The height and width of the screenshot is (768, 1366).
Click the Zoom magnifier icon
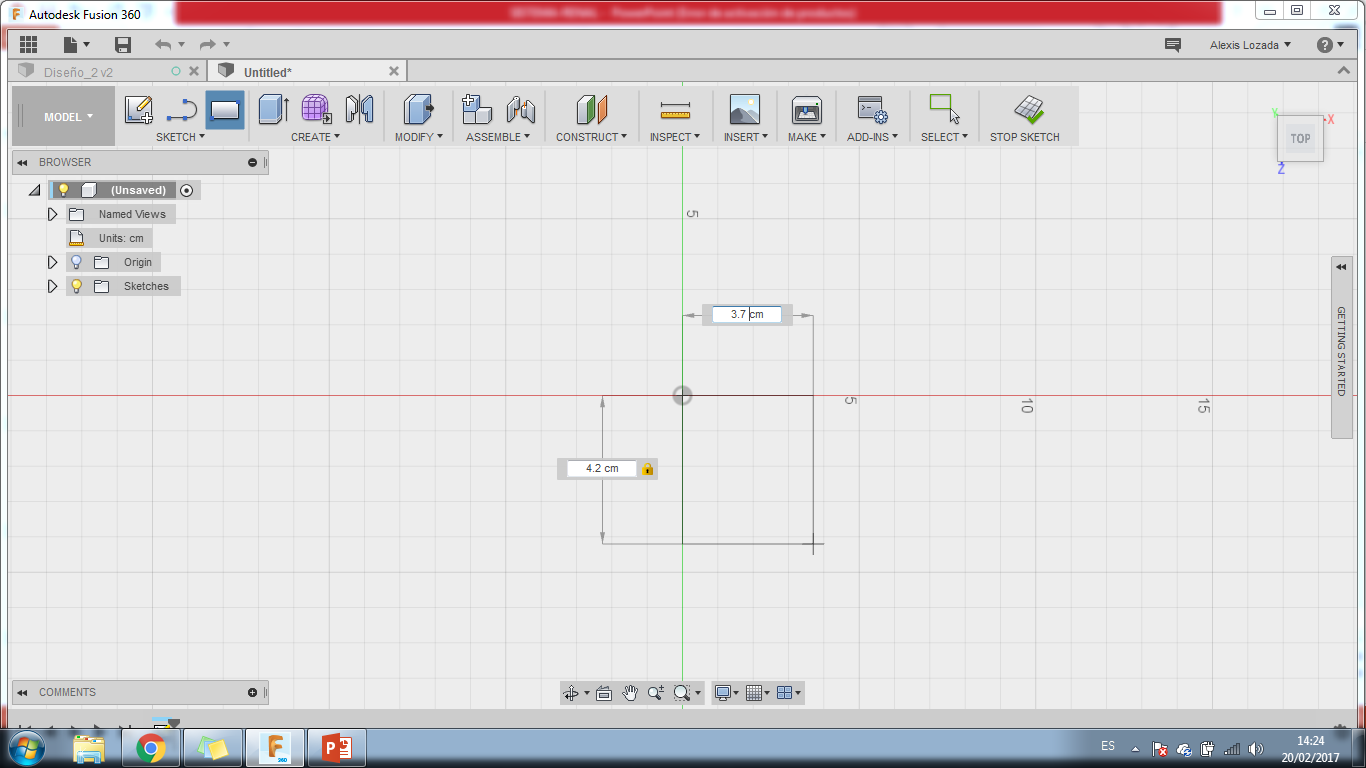click(656, 693)
